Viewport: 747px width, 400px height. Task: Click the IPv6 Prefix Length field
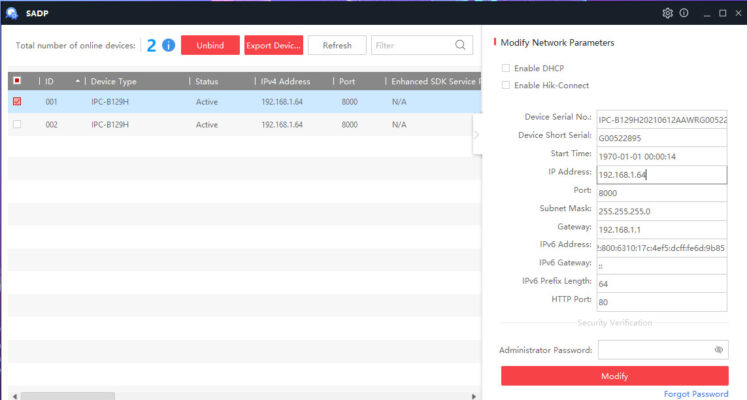click(662, 284)
